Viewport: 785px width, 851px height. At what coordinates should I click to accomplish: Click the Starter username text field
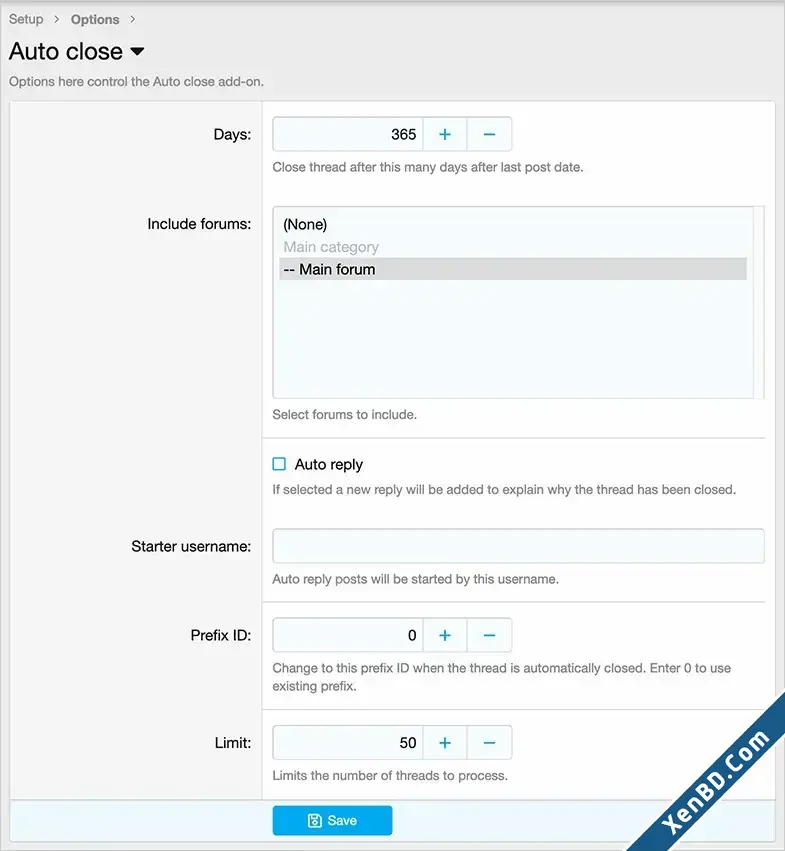pos(518,546)
